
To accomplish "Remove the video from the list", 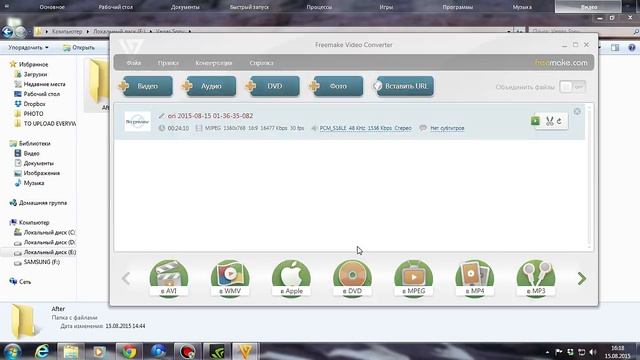I will tap(577, 111).
